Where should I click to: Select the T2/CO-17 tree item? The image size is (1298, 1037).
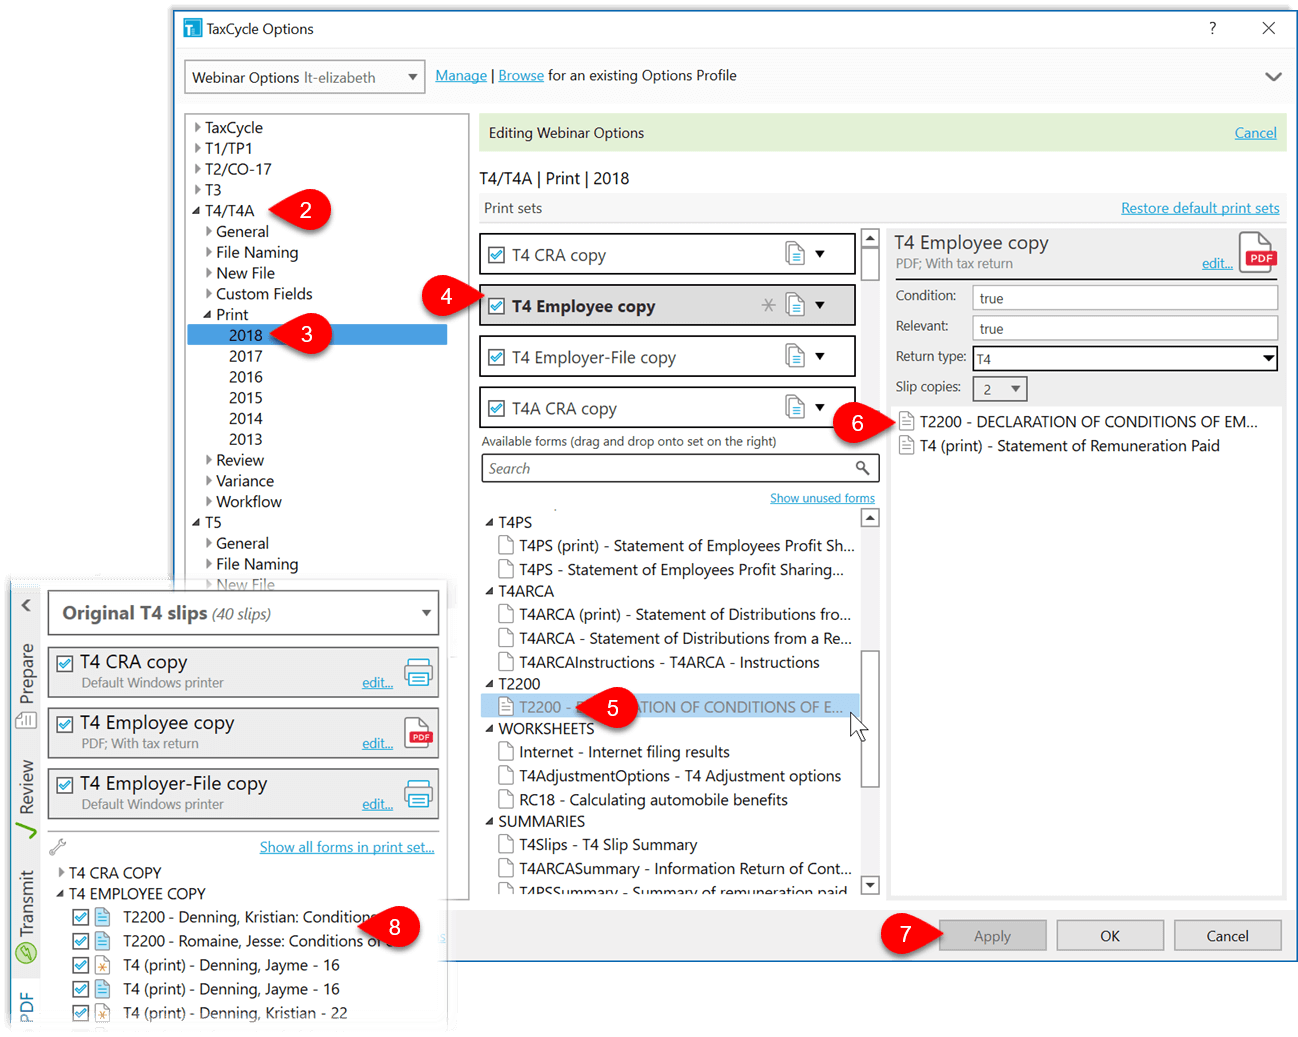tap(238, 169)
